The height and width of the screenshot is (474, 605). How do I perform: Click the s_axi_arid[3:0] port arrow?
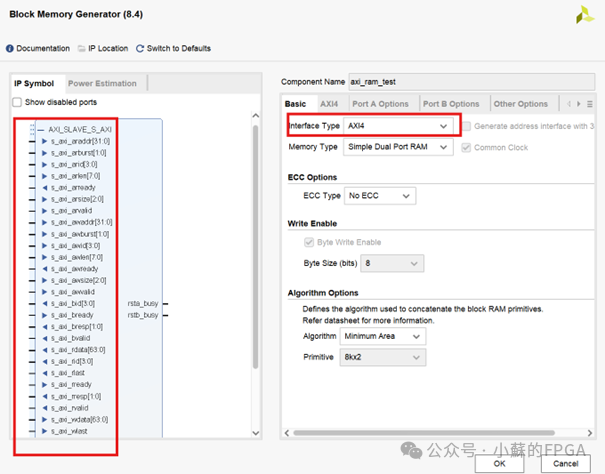44,164
